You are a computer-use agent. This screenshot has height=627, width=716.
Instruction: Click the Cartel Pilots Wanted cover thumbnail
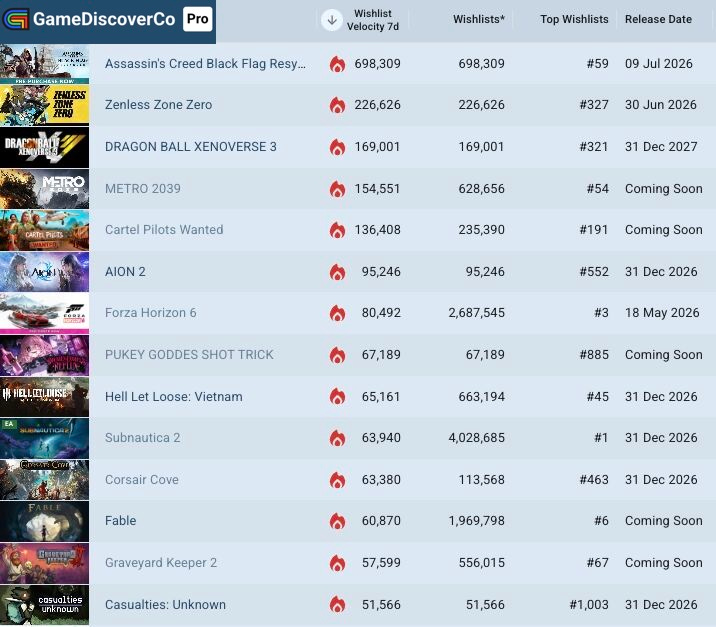[x=44, y=230]
